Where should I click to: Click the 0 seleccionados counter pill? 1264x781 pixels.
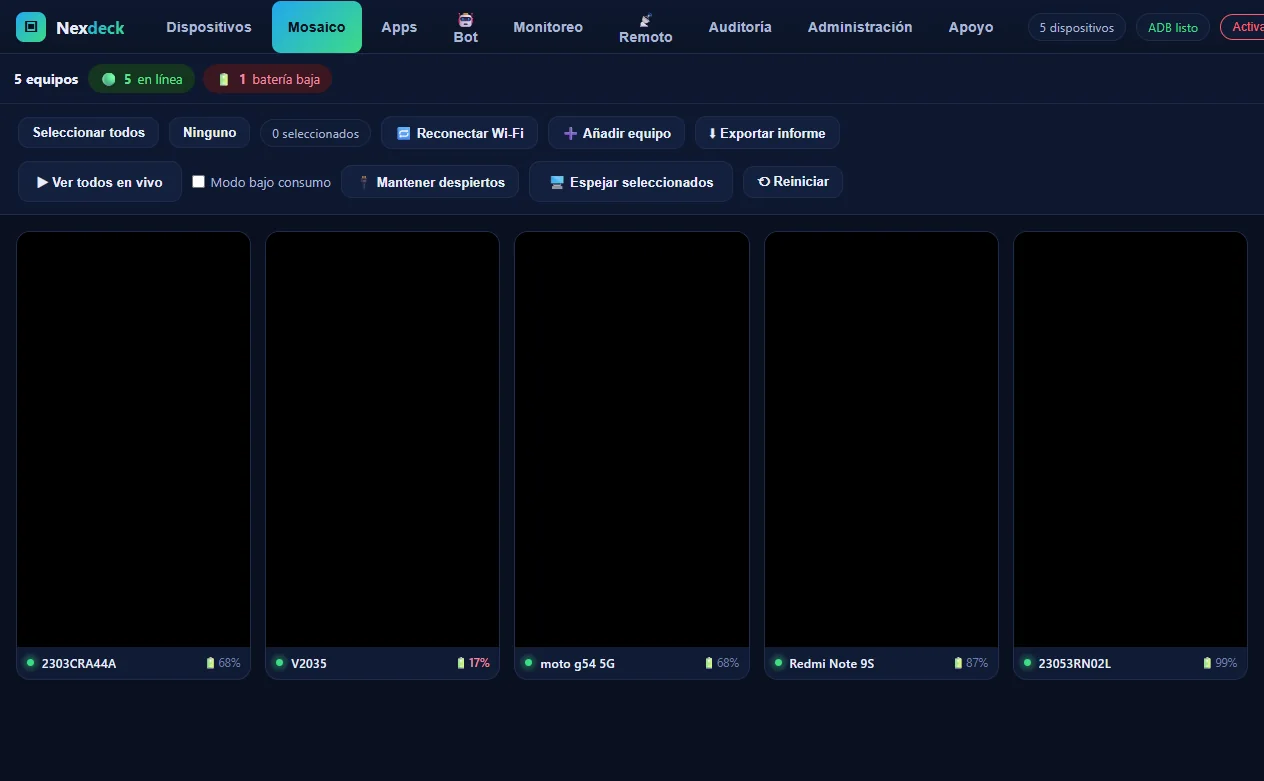(316, 133)
